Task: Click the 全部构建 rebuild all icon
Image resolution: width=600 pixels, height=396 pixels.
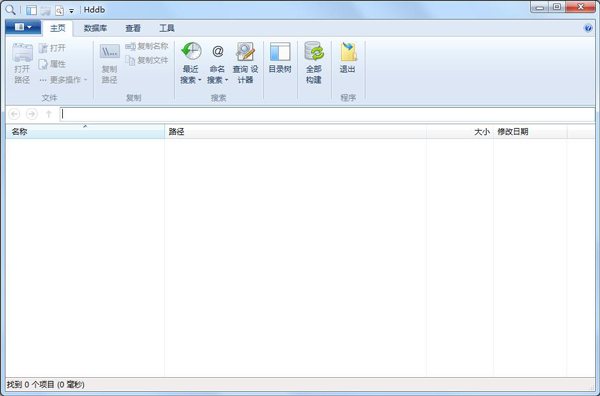Action: click(314, 63)
